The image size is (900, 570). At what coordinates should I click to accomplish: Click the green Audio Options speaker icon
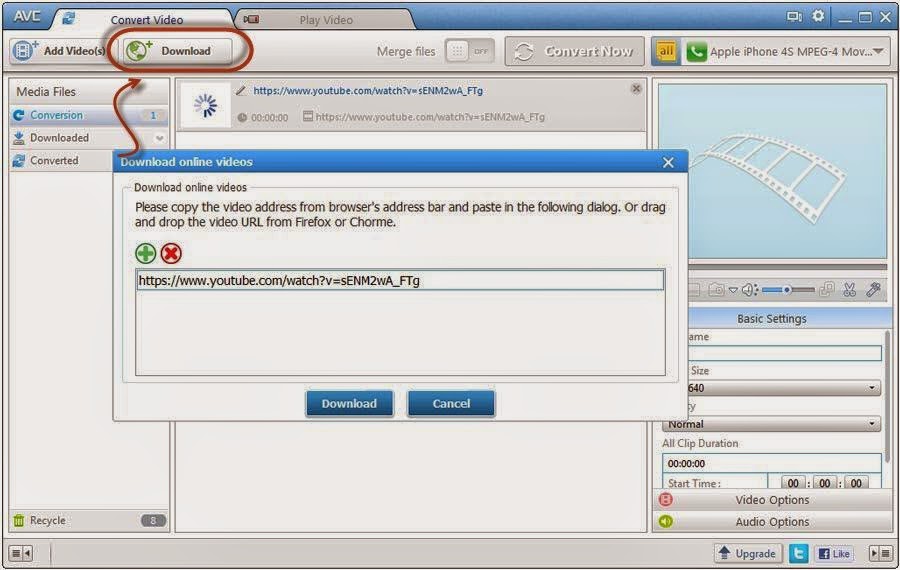(666, 521)
